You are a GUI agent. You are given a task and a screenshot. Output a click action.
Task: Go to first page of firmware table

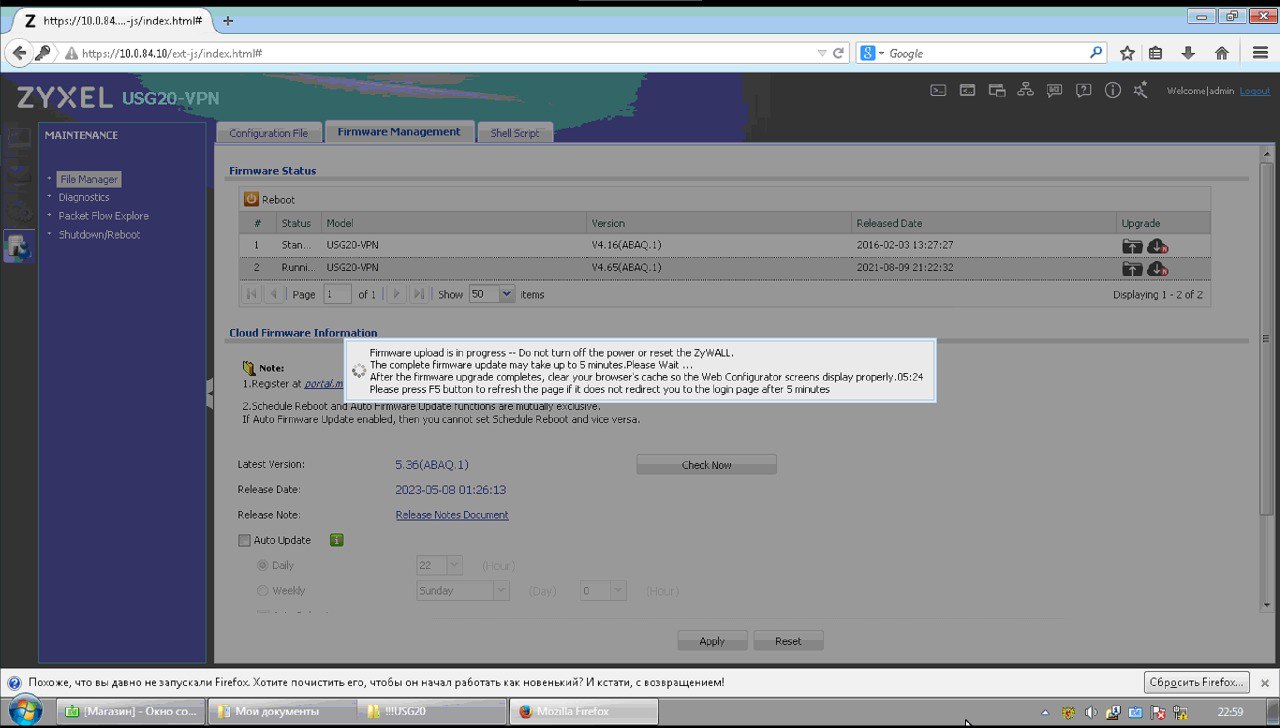point(251,294)
